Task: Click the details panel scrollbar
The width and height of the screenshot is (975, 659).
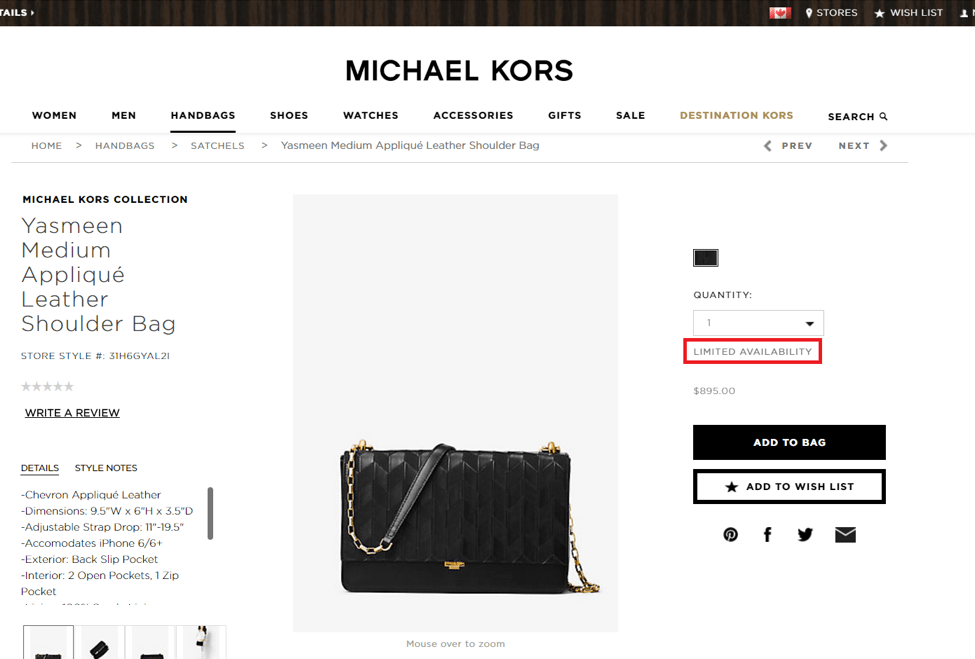Action: [x=210, y=513]
